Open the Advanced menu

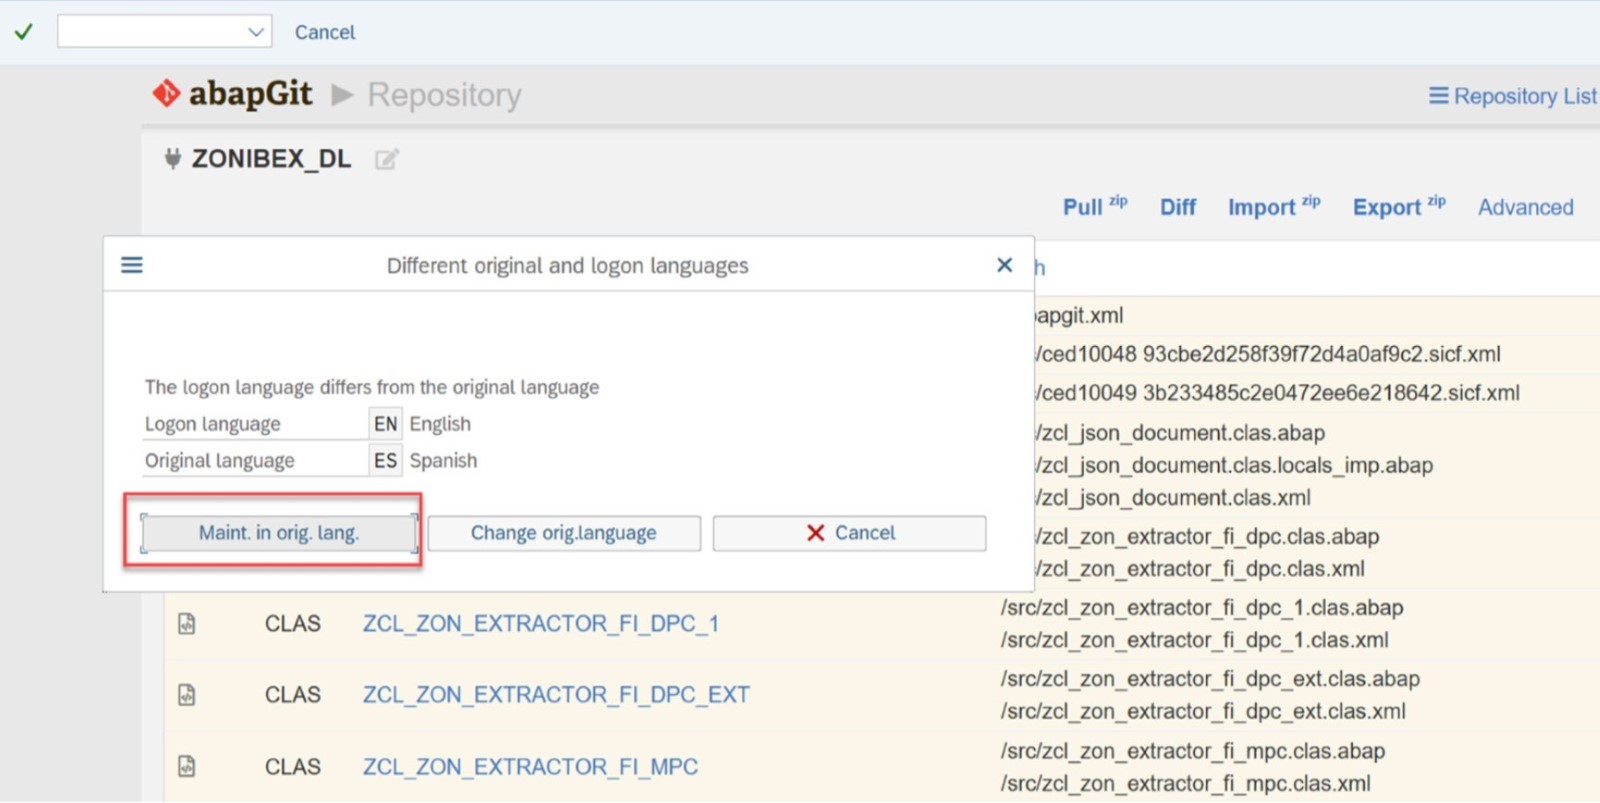pos(1525,207)
